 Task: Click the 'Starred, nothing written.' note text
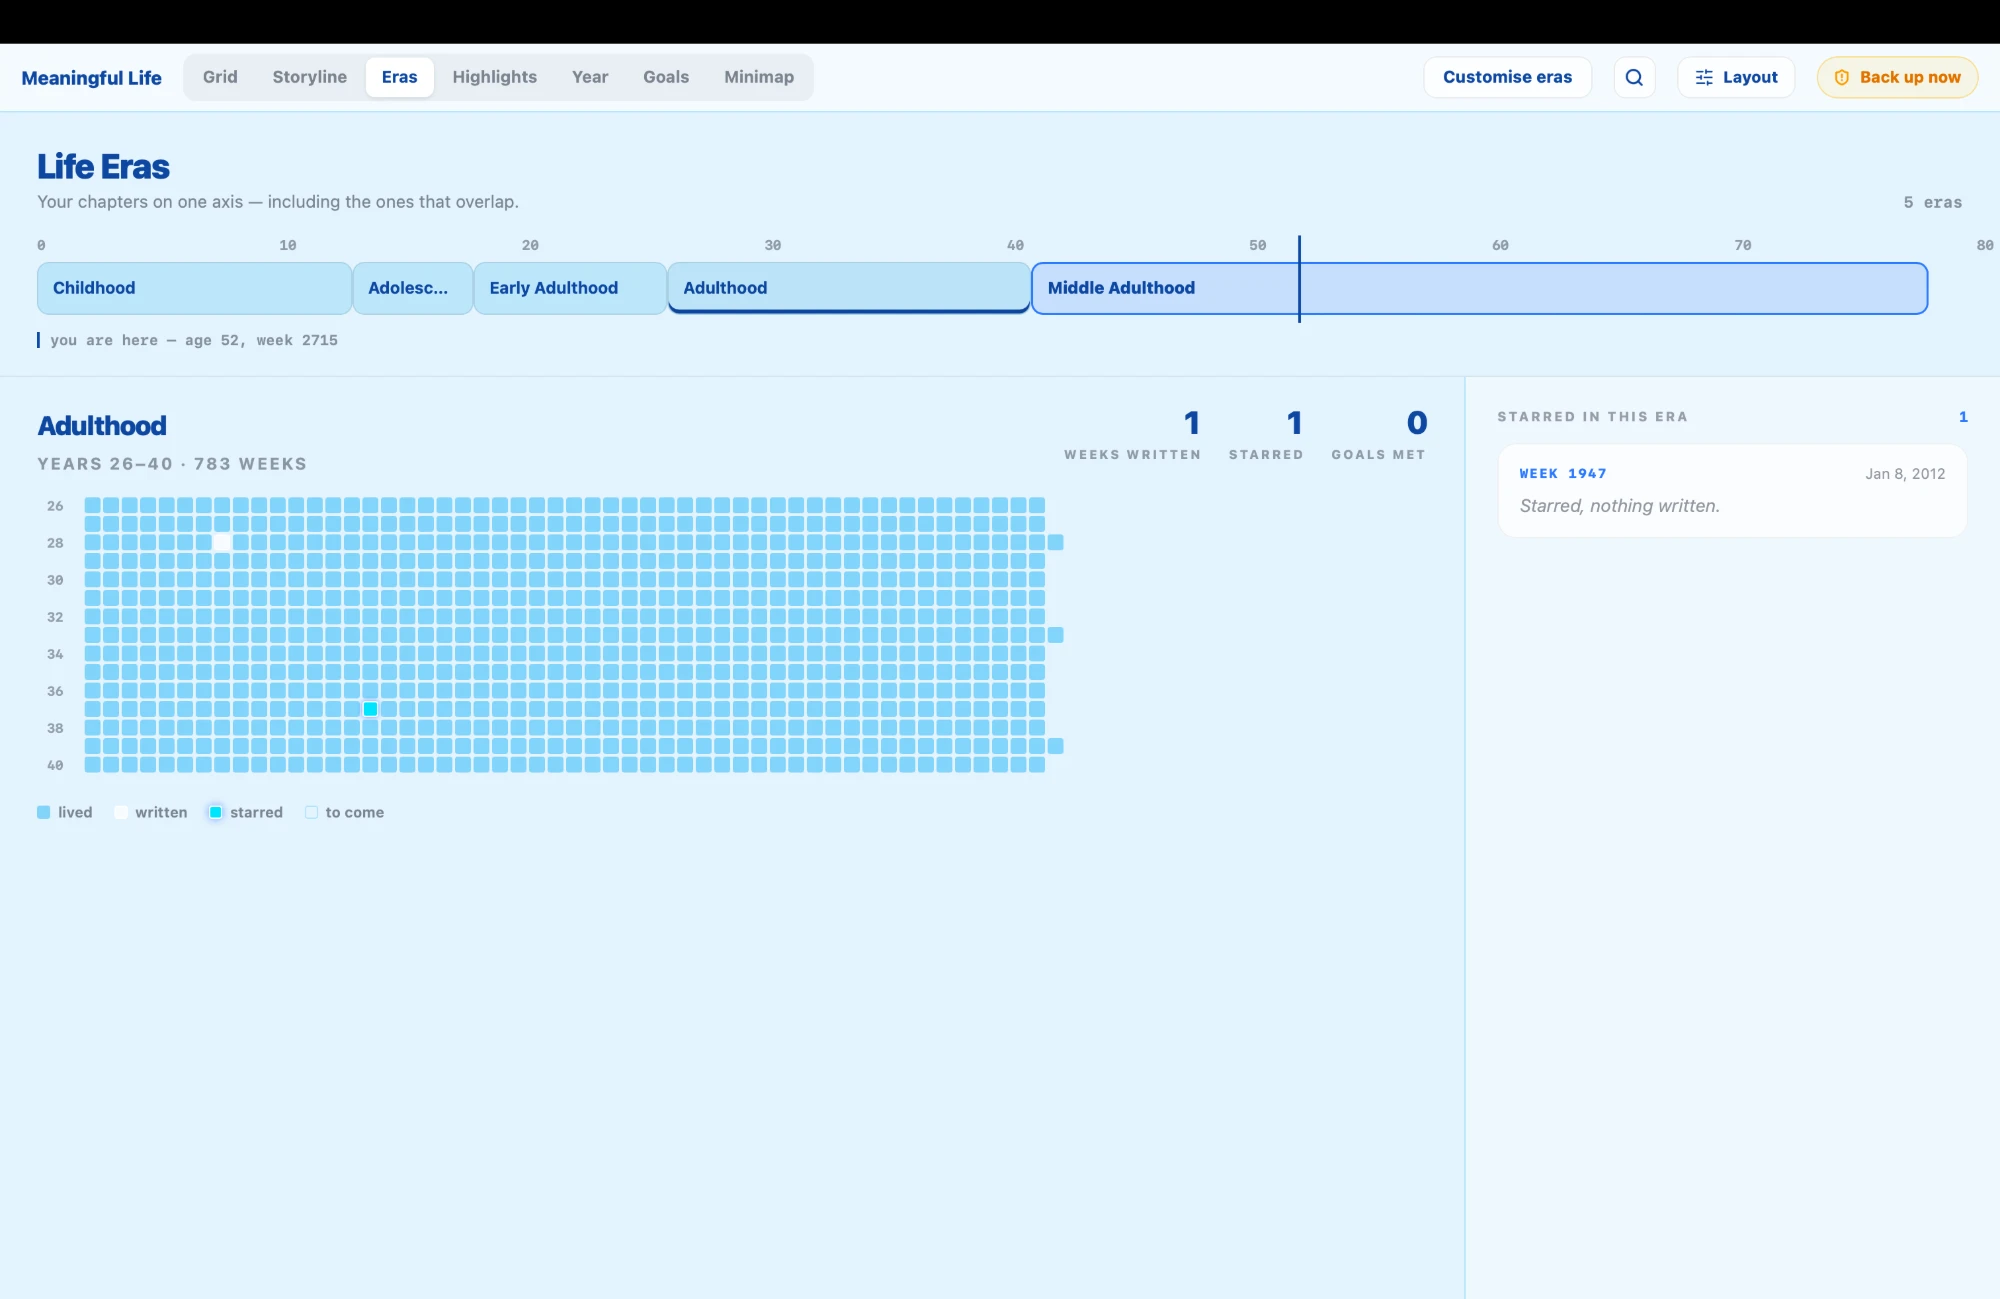pyautogui.click(x=1619, y=506)
